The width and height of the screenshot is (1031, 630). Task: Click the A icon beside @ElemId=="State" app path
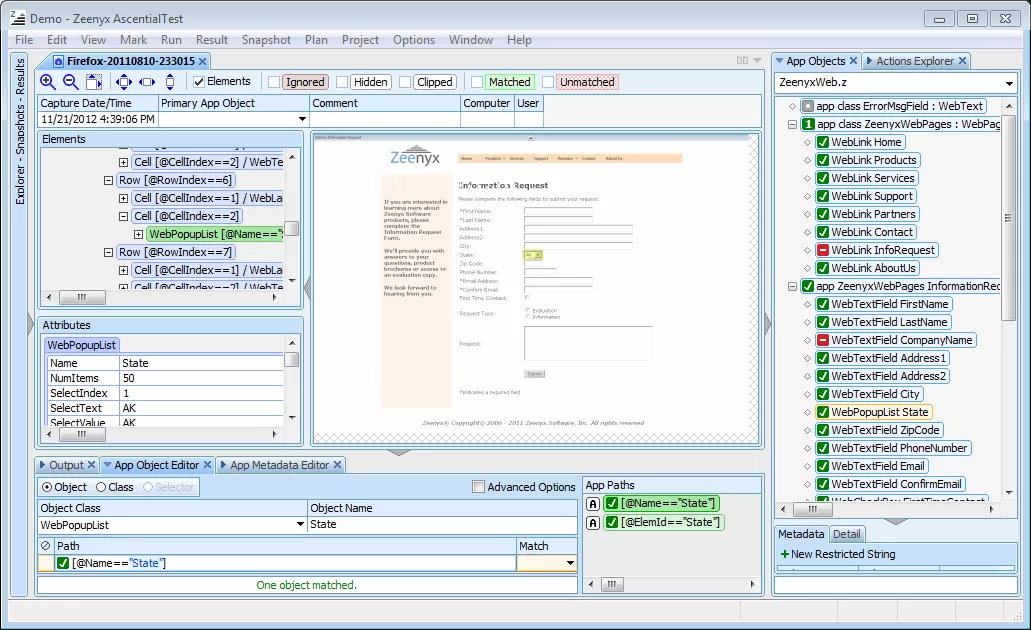pyautogui.click(x=593, y=523)
